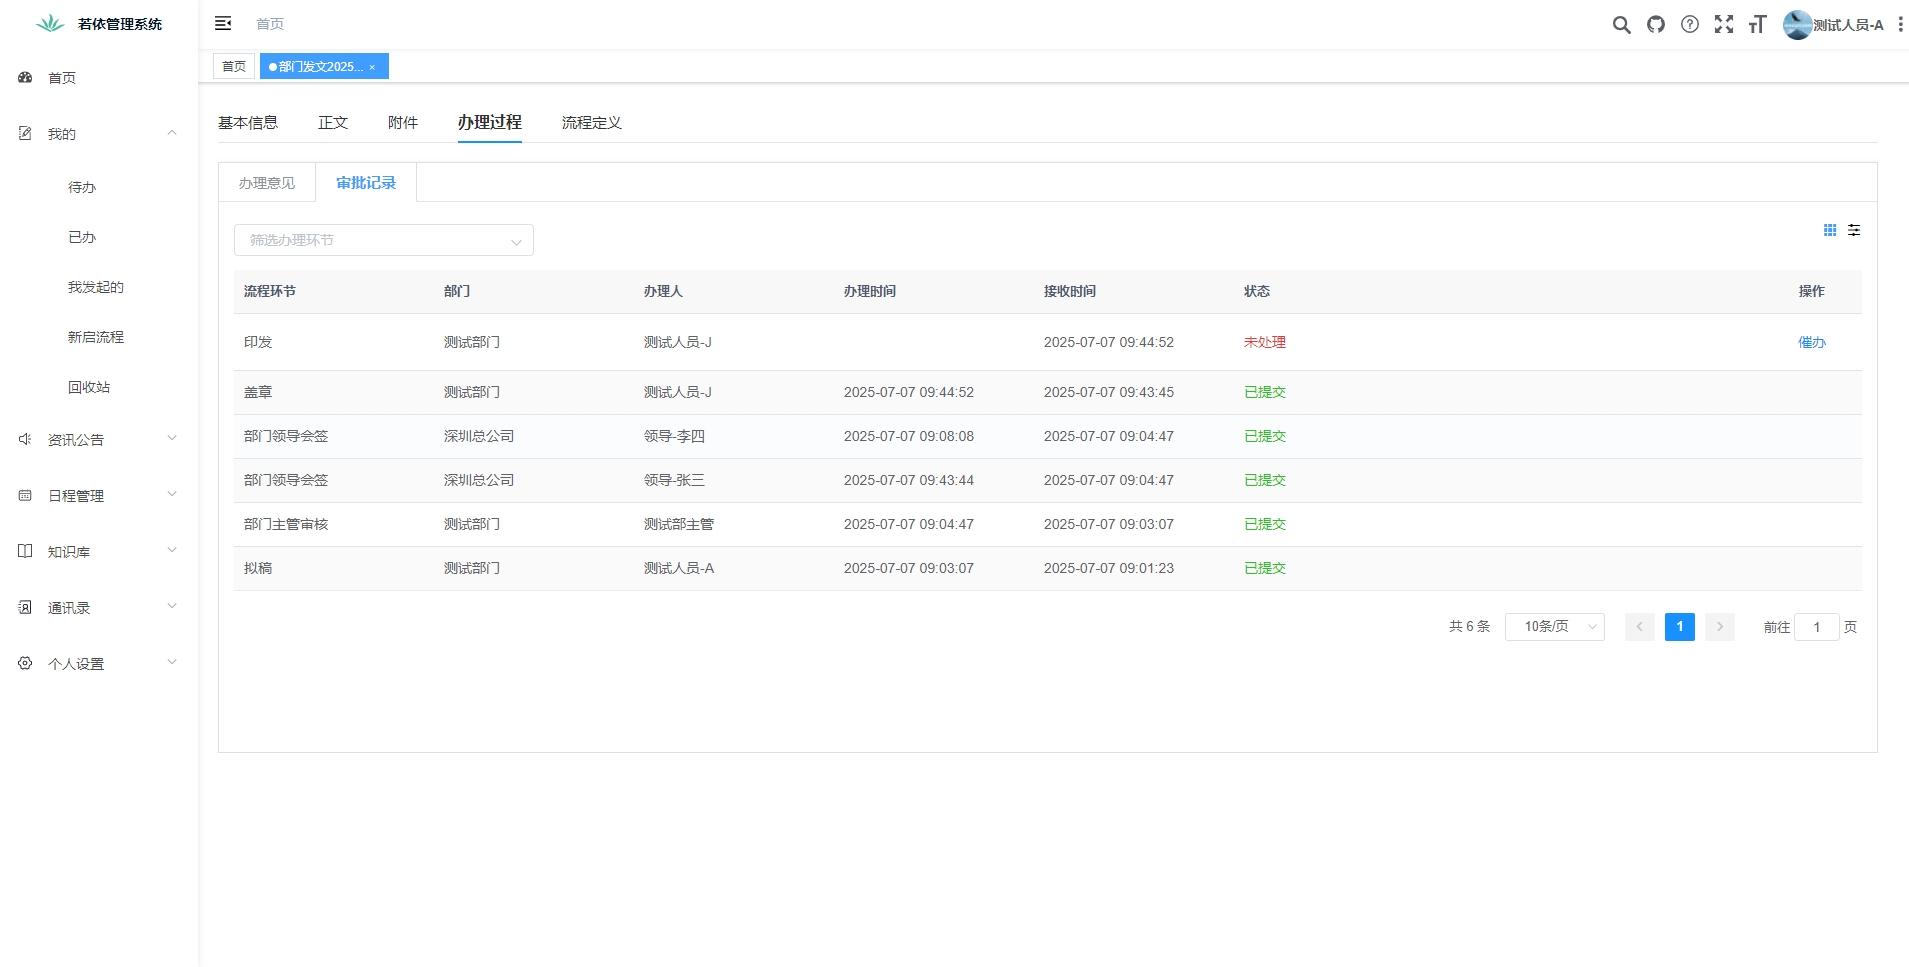The image size is (1909, 967).
Task: Switch to the 正文 tab
Action: pos(333,123)
